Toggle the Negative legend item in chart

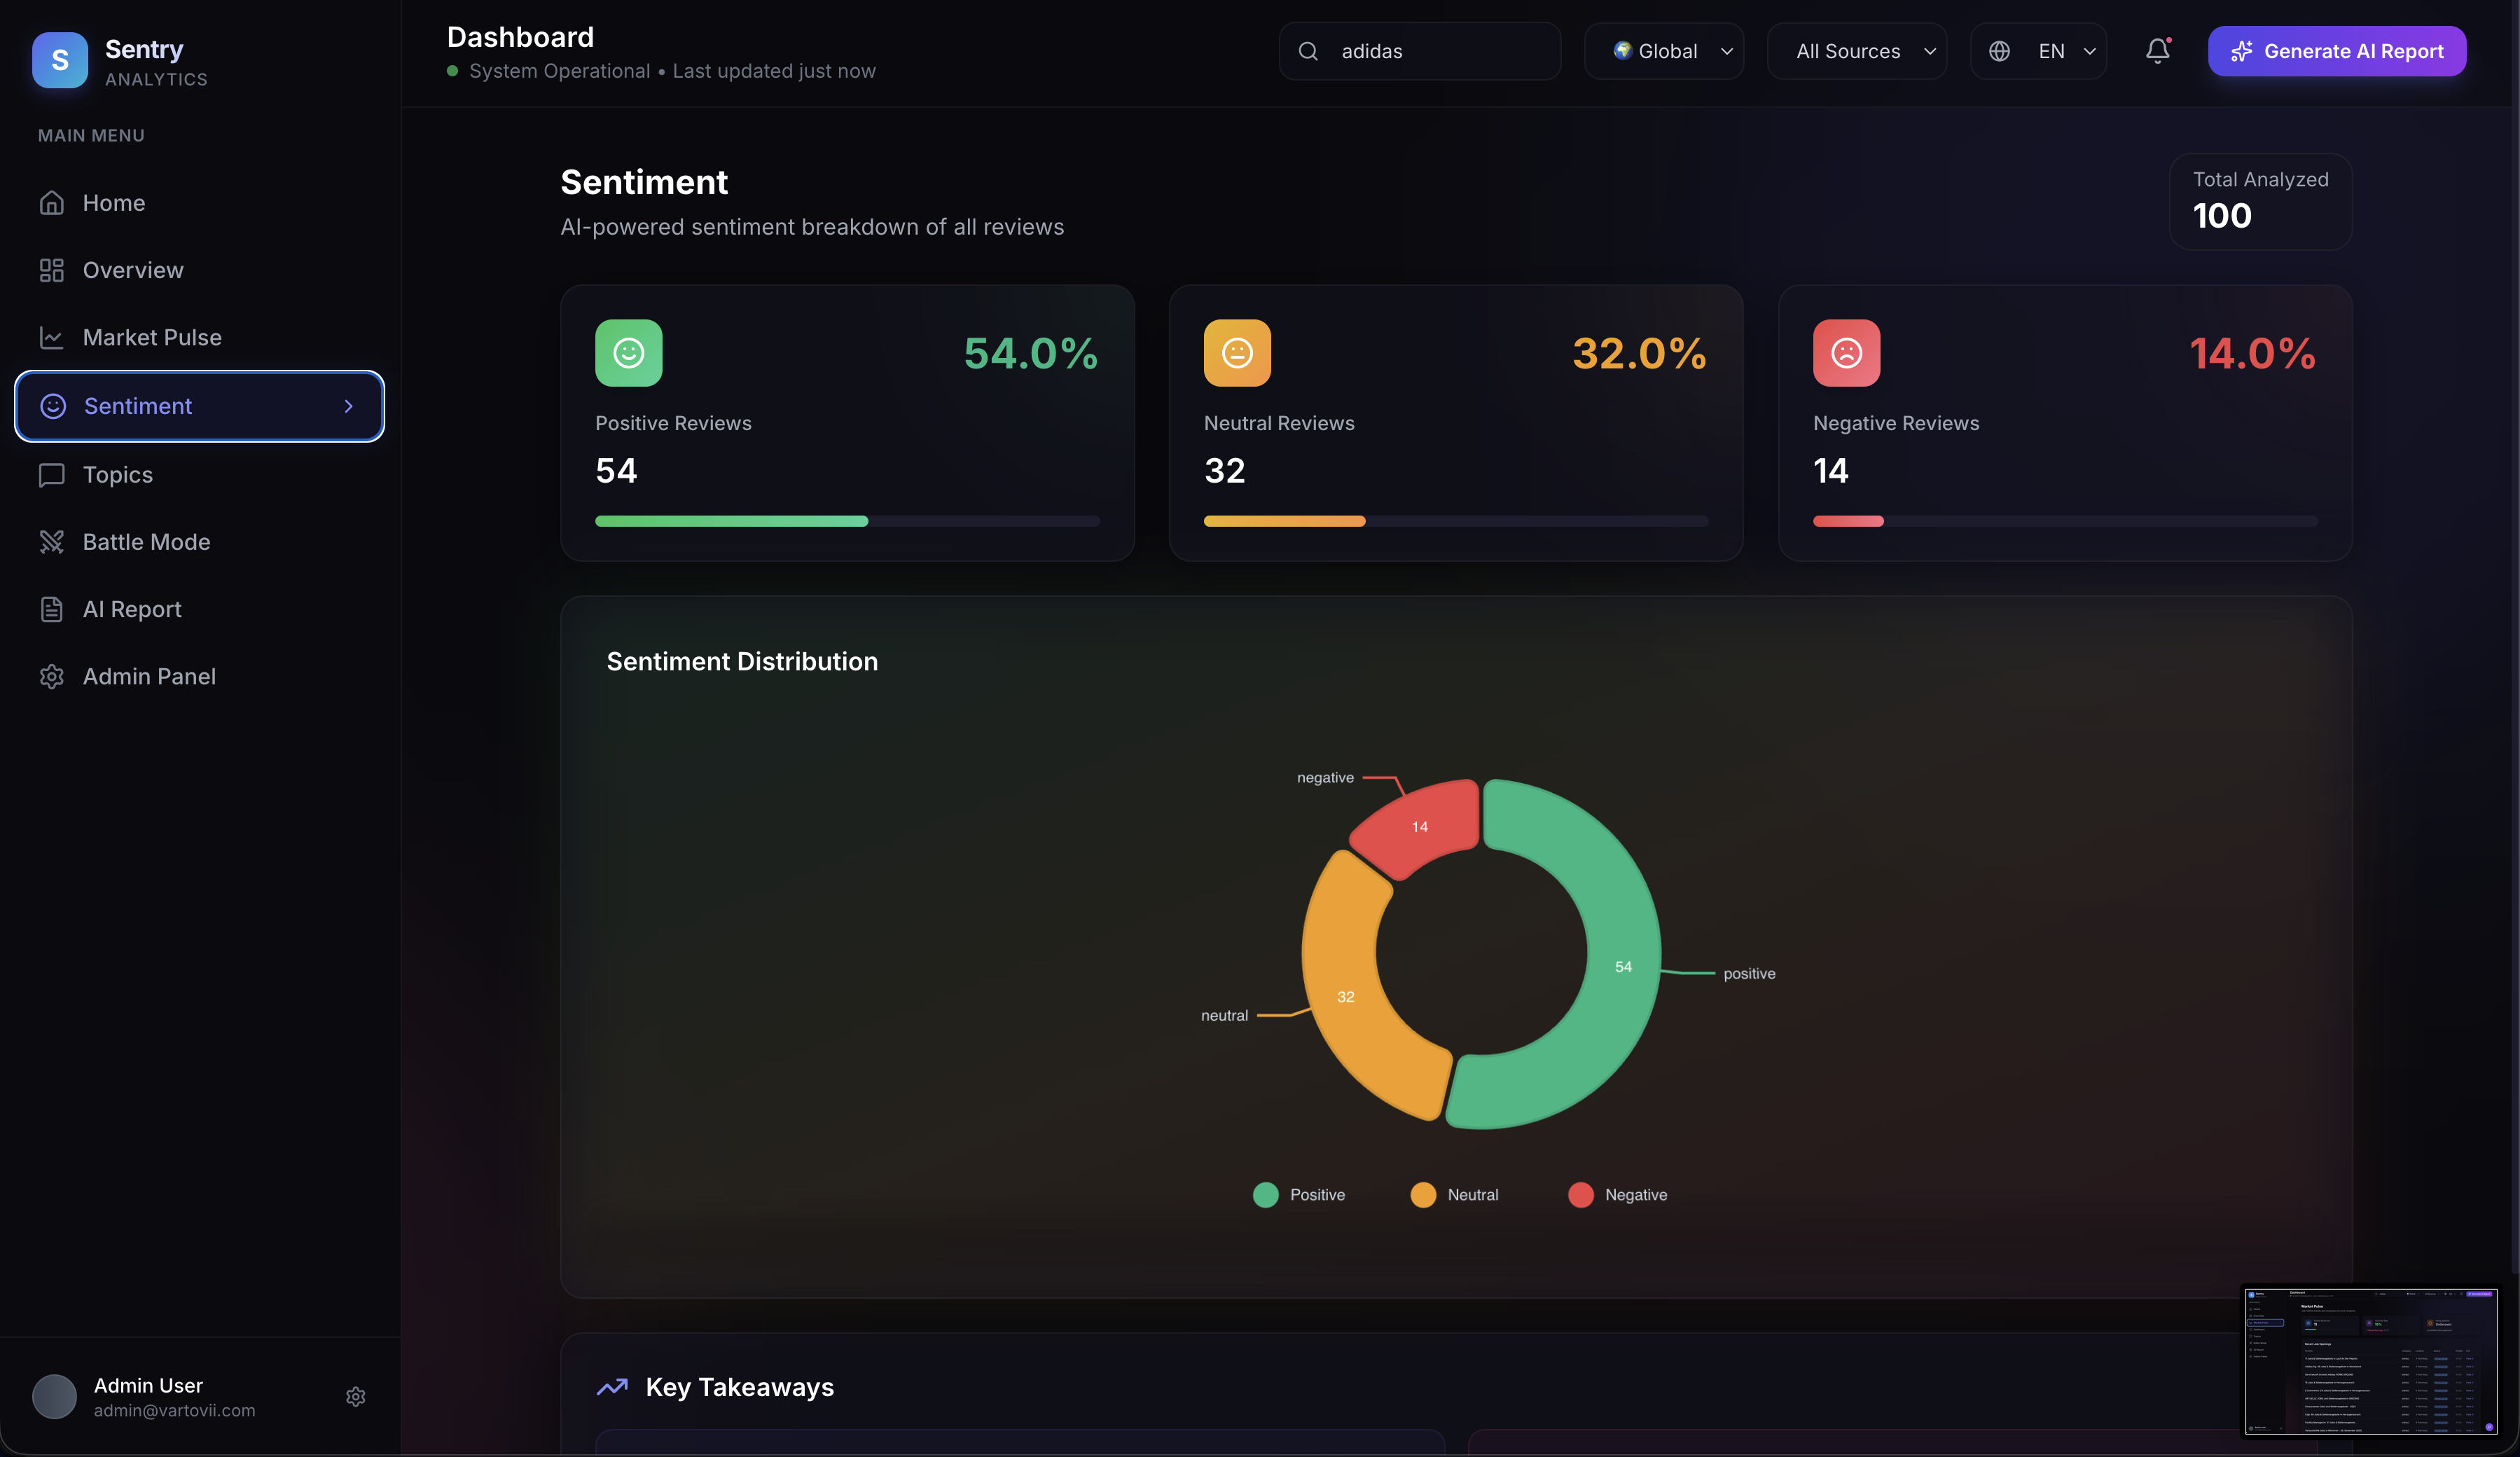coord(1618,1195)
